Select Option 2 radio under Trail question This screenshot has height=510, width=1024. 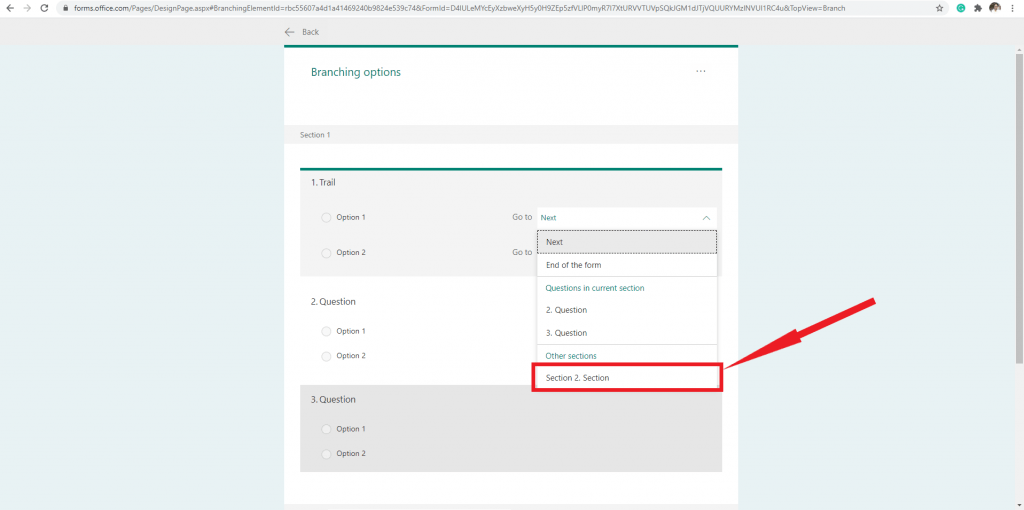(x=326, y=253)
